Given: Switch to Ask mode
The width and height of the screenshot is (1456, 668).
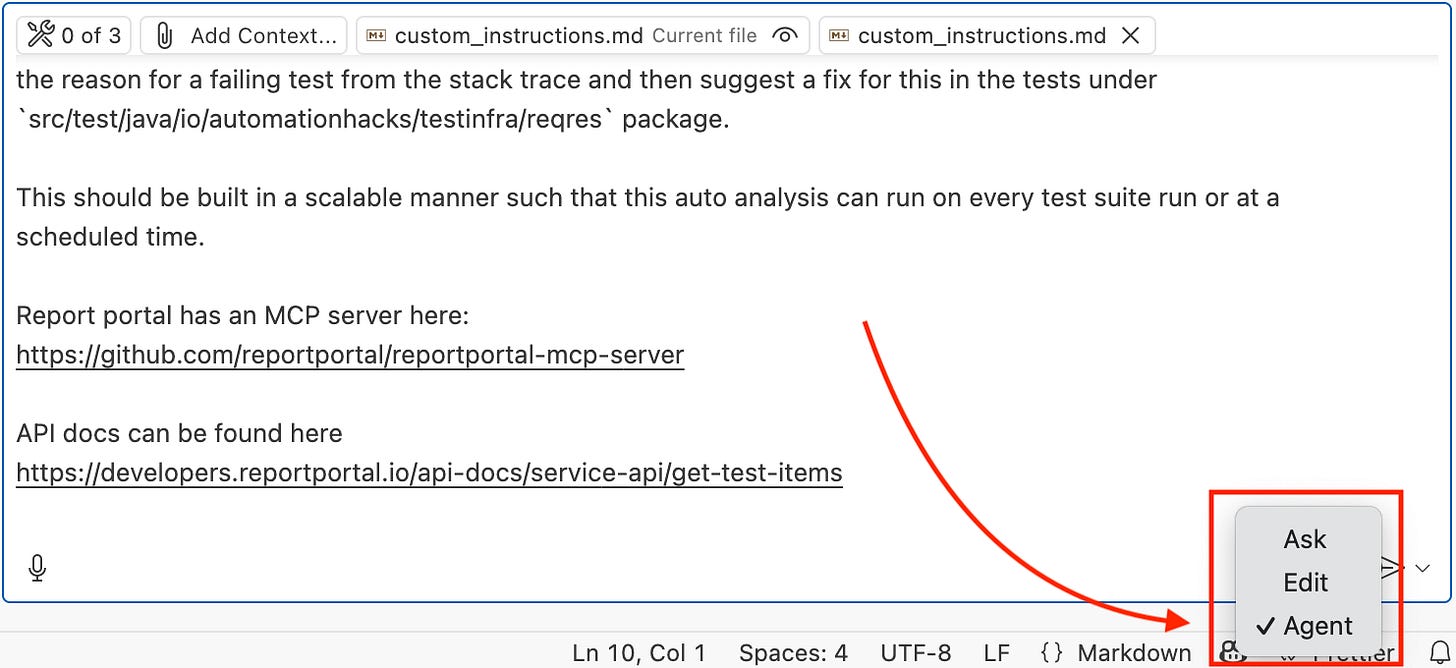Looking at the screenshot, I should pyautogui.click(x=1305, y=539).
